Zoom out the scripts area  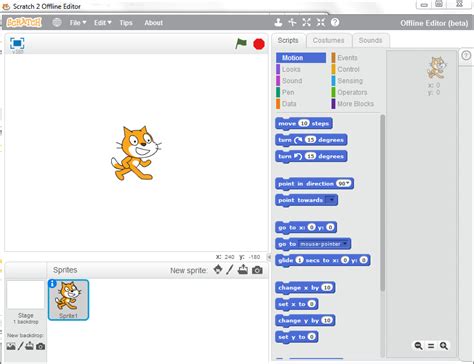[x=418, y=346]
